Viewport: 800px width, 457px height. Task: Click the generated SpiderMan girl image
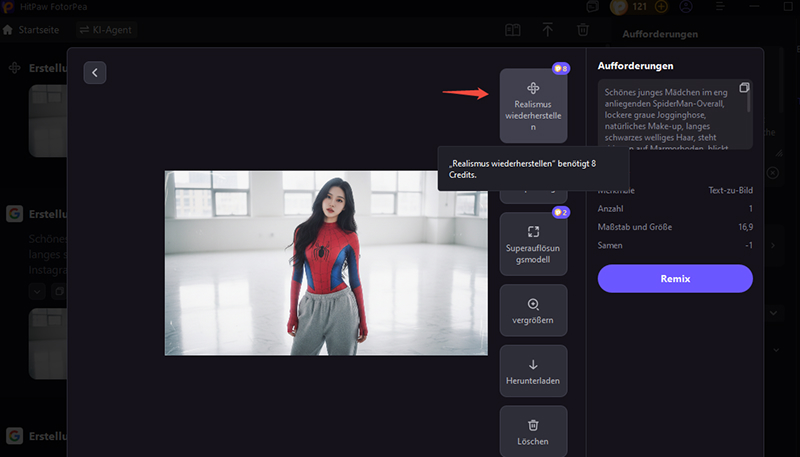pyautogui.click(x=326, y=263)
